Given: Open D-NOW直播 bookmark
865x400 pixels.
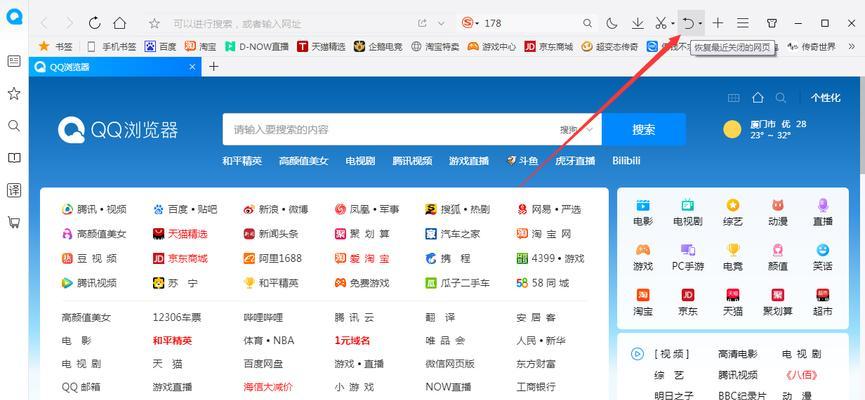Looking at the screenshot, I should [x=257, y=47].
